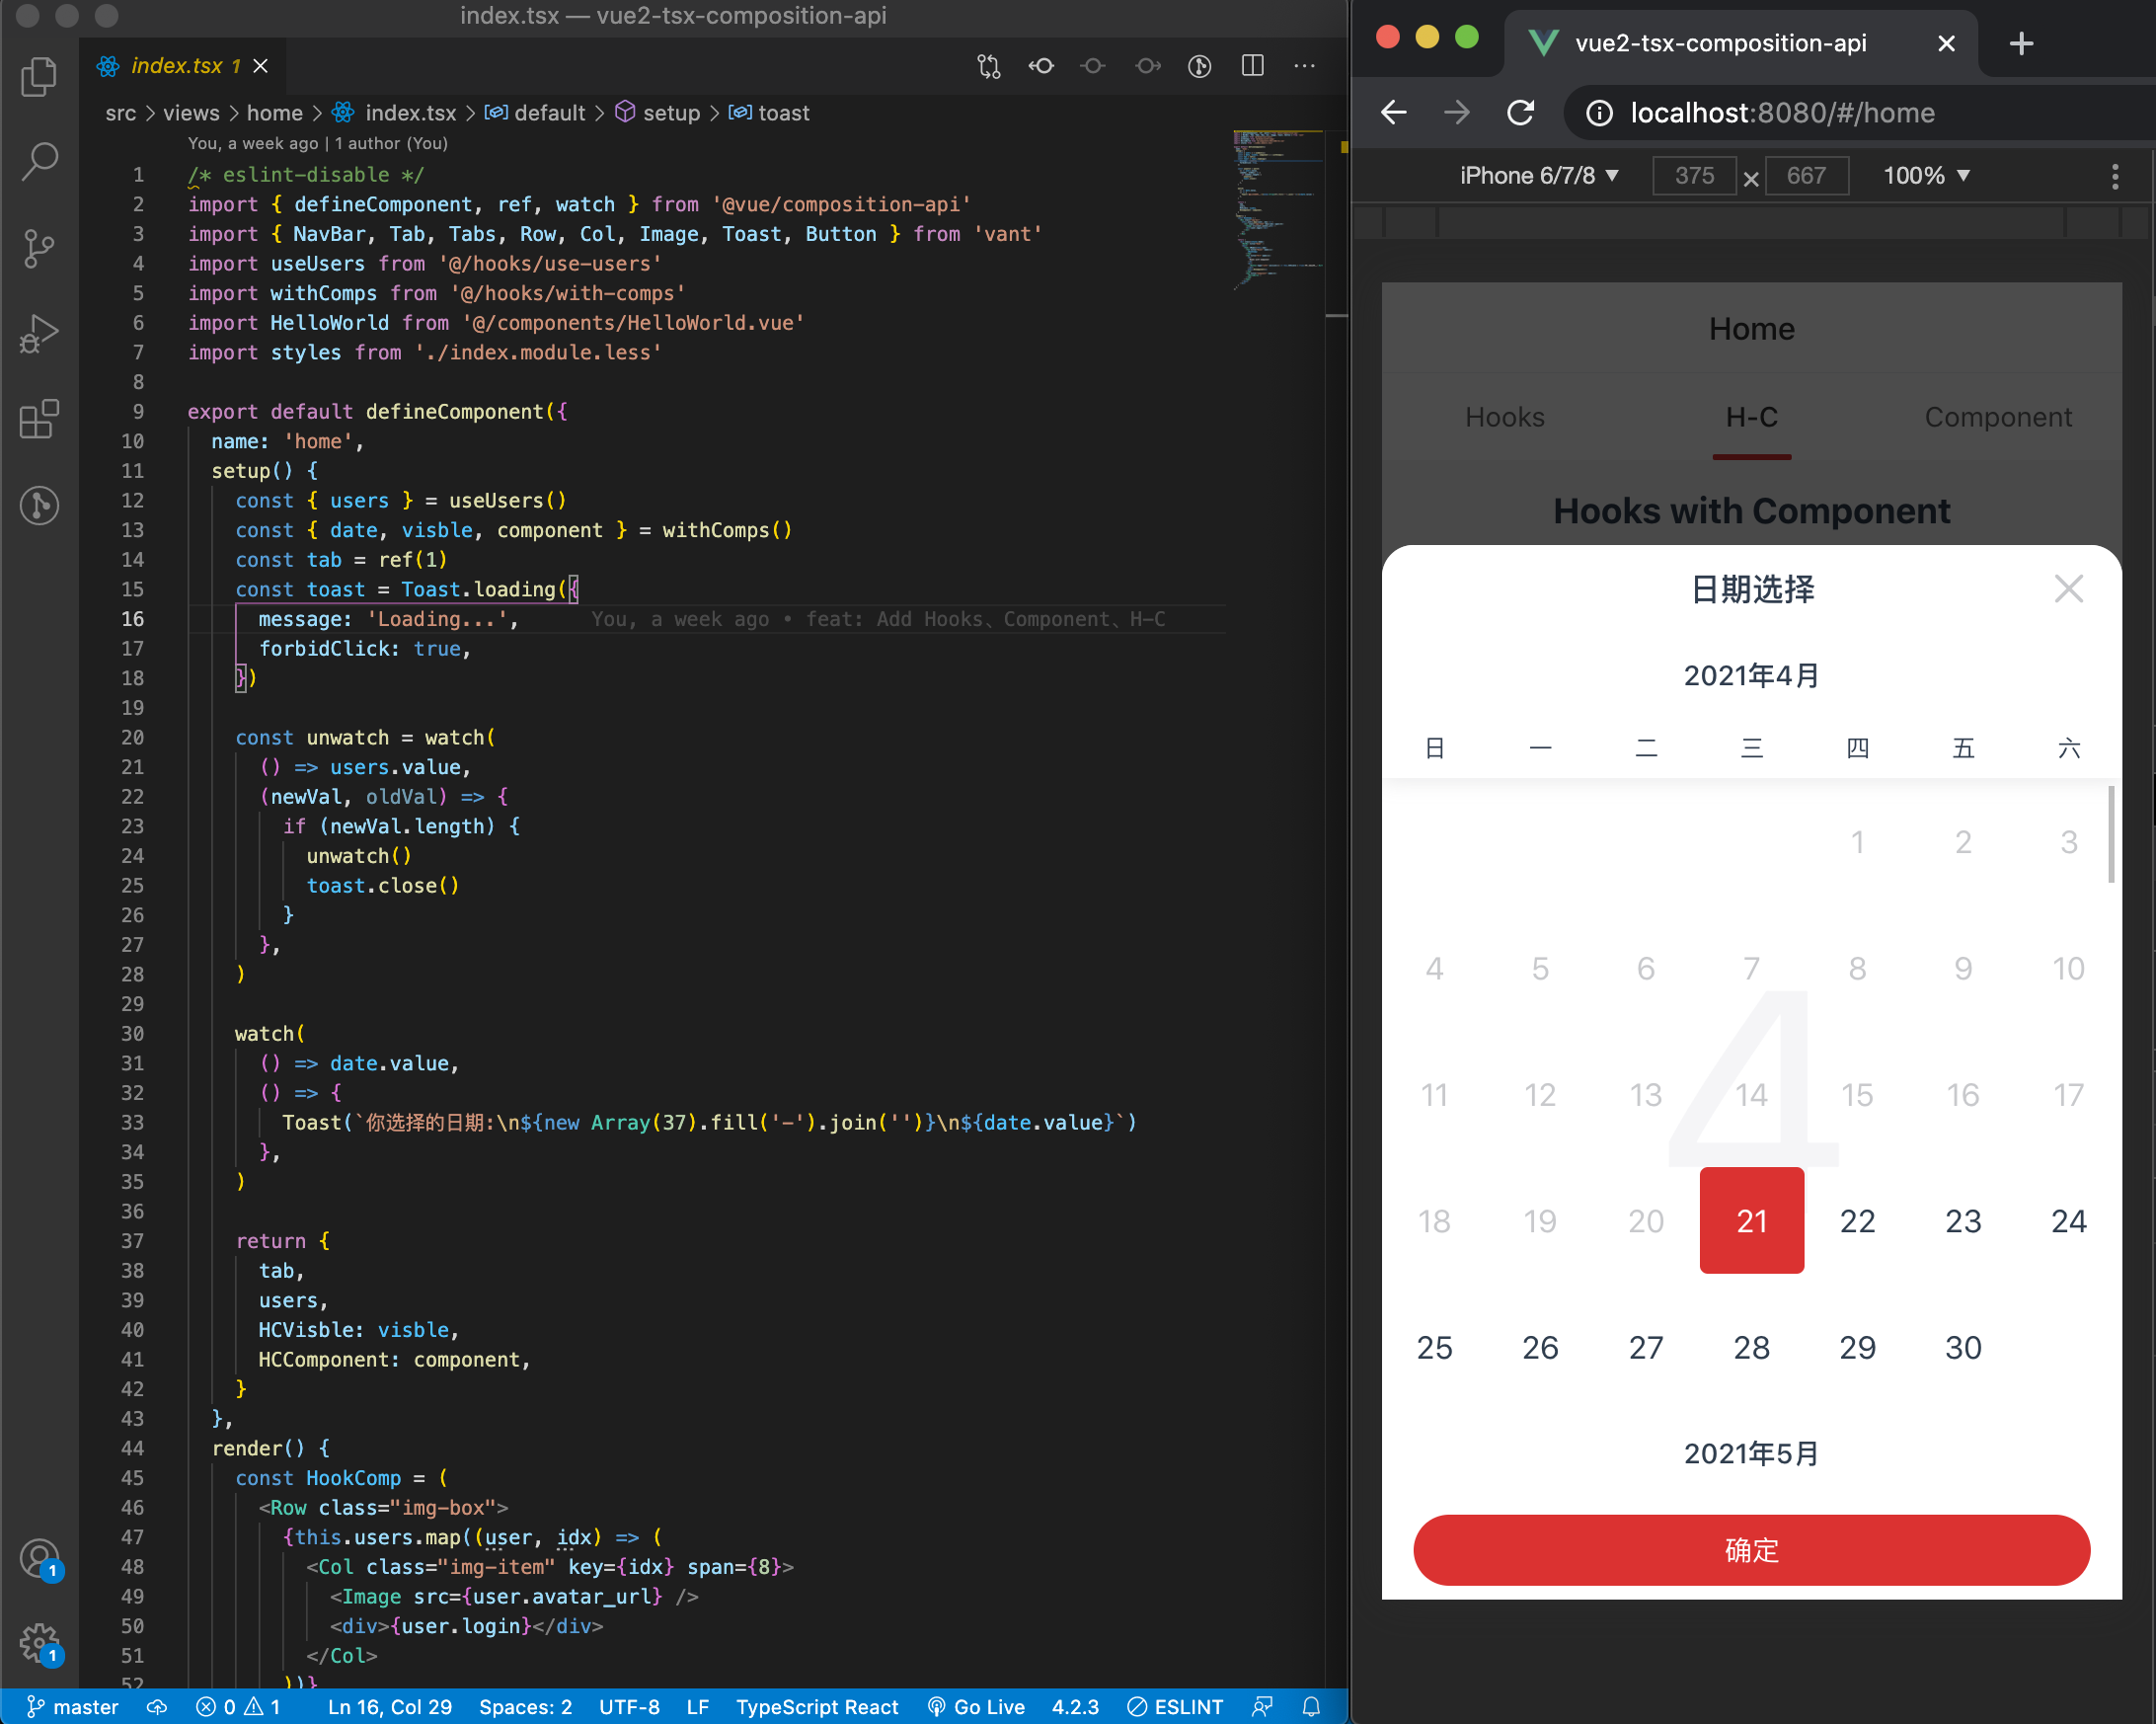The width and height of the screenshot is (2156, 1724).
Task: Open notifications bell in status bar
Action: 1311,1706
